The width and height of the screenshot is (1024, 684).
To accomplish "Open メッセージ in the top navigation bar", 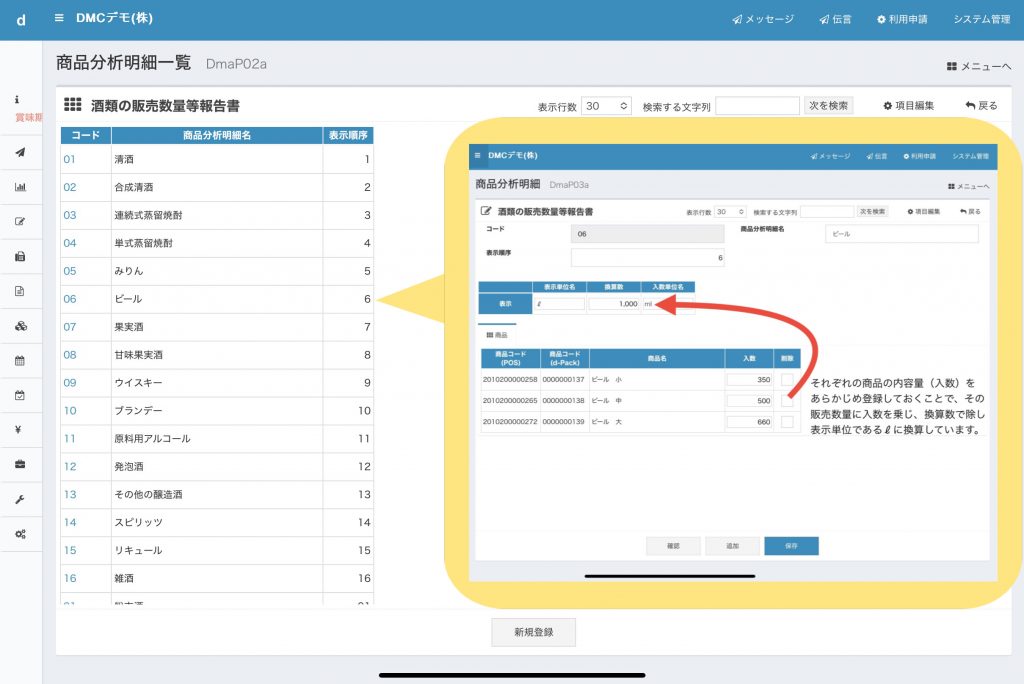I will click(x=762, y=19).
